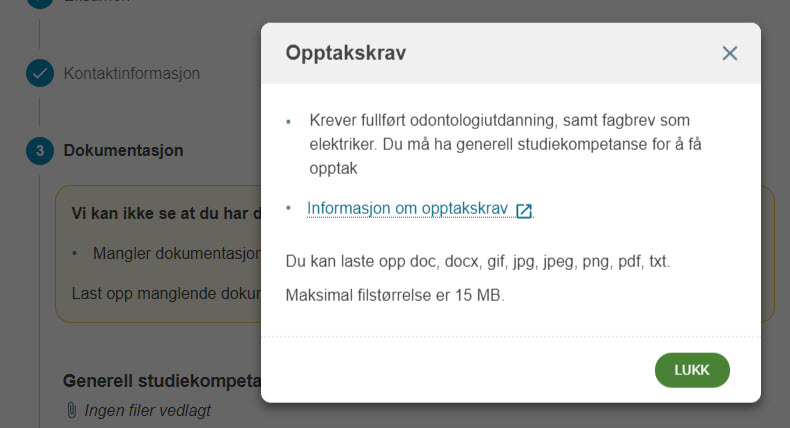This screenshot has height=428, width=790.
Task: Click the Last opp manglende dokumentasjon text
Action: tap(166, 293)
